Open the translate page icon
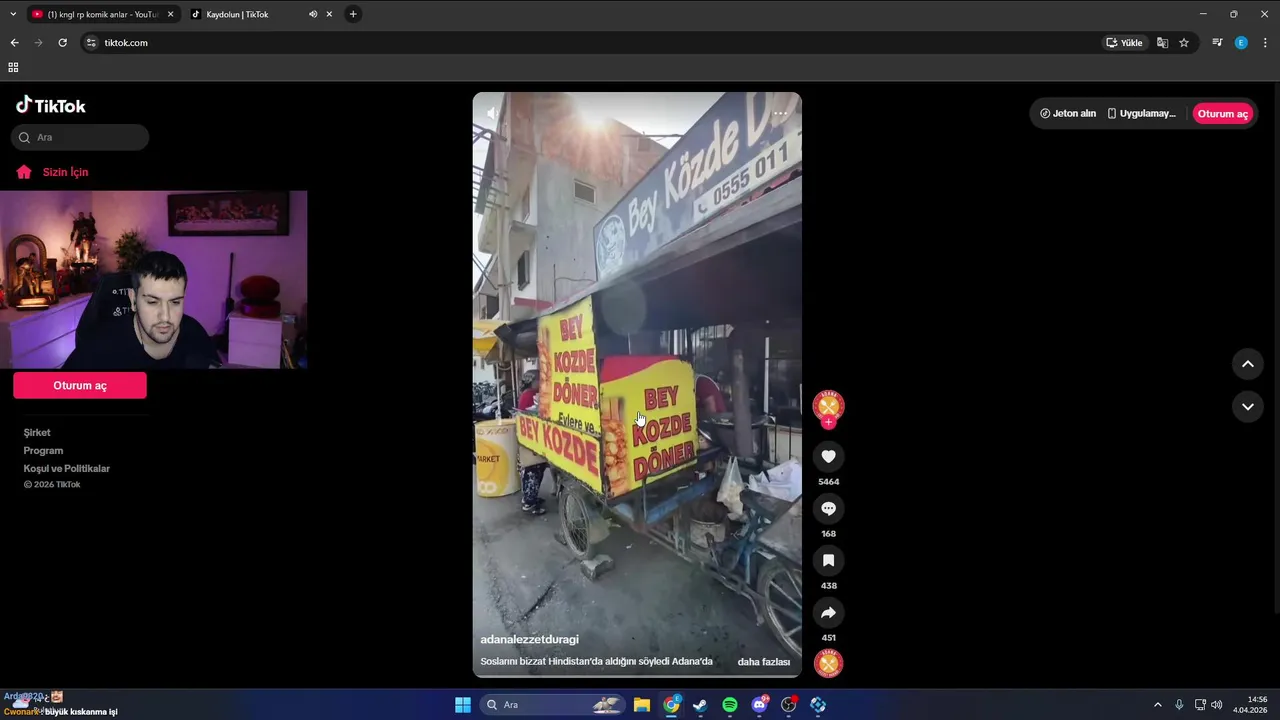 point(1162,43)
